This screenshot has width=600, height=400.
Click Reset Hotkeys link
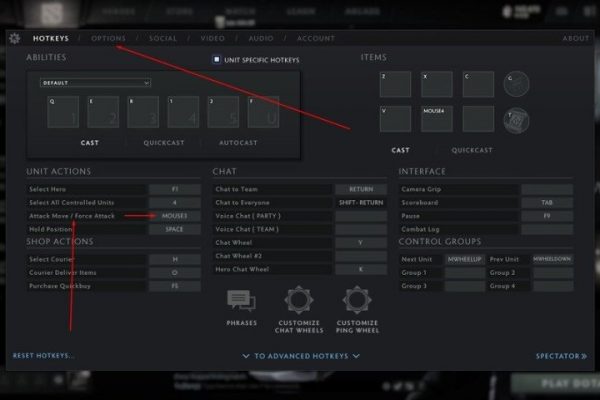44,356
